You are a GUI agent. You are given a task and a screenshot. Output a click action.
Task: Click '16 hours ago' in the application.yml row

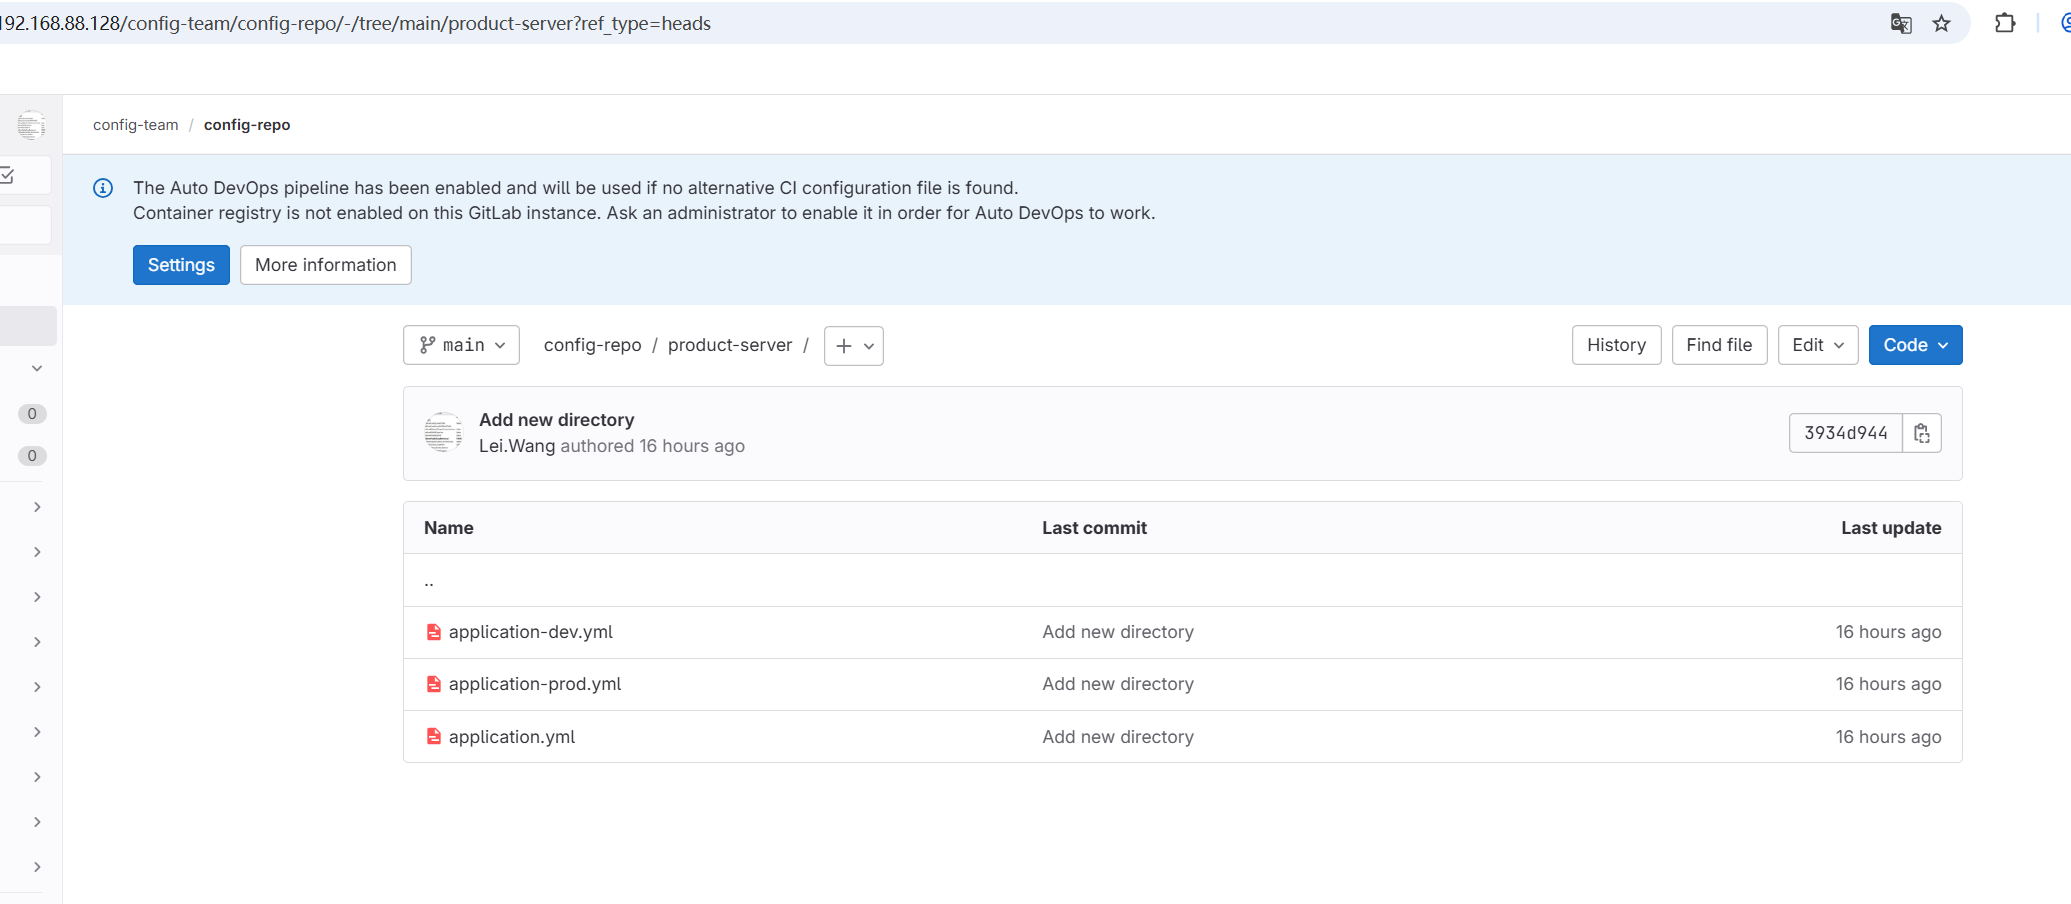click(x=1888, y=737)
